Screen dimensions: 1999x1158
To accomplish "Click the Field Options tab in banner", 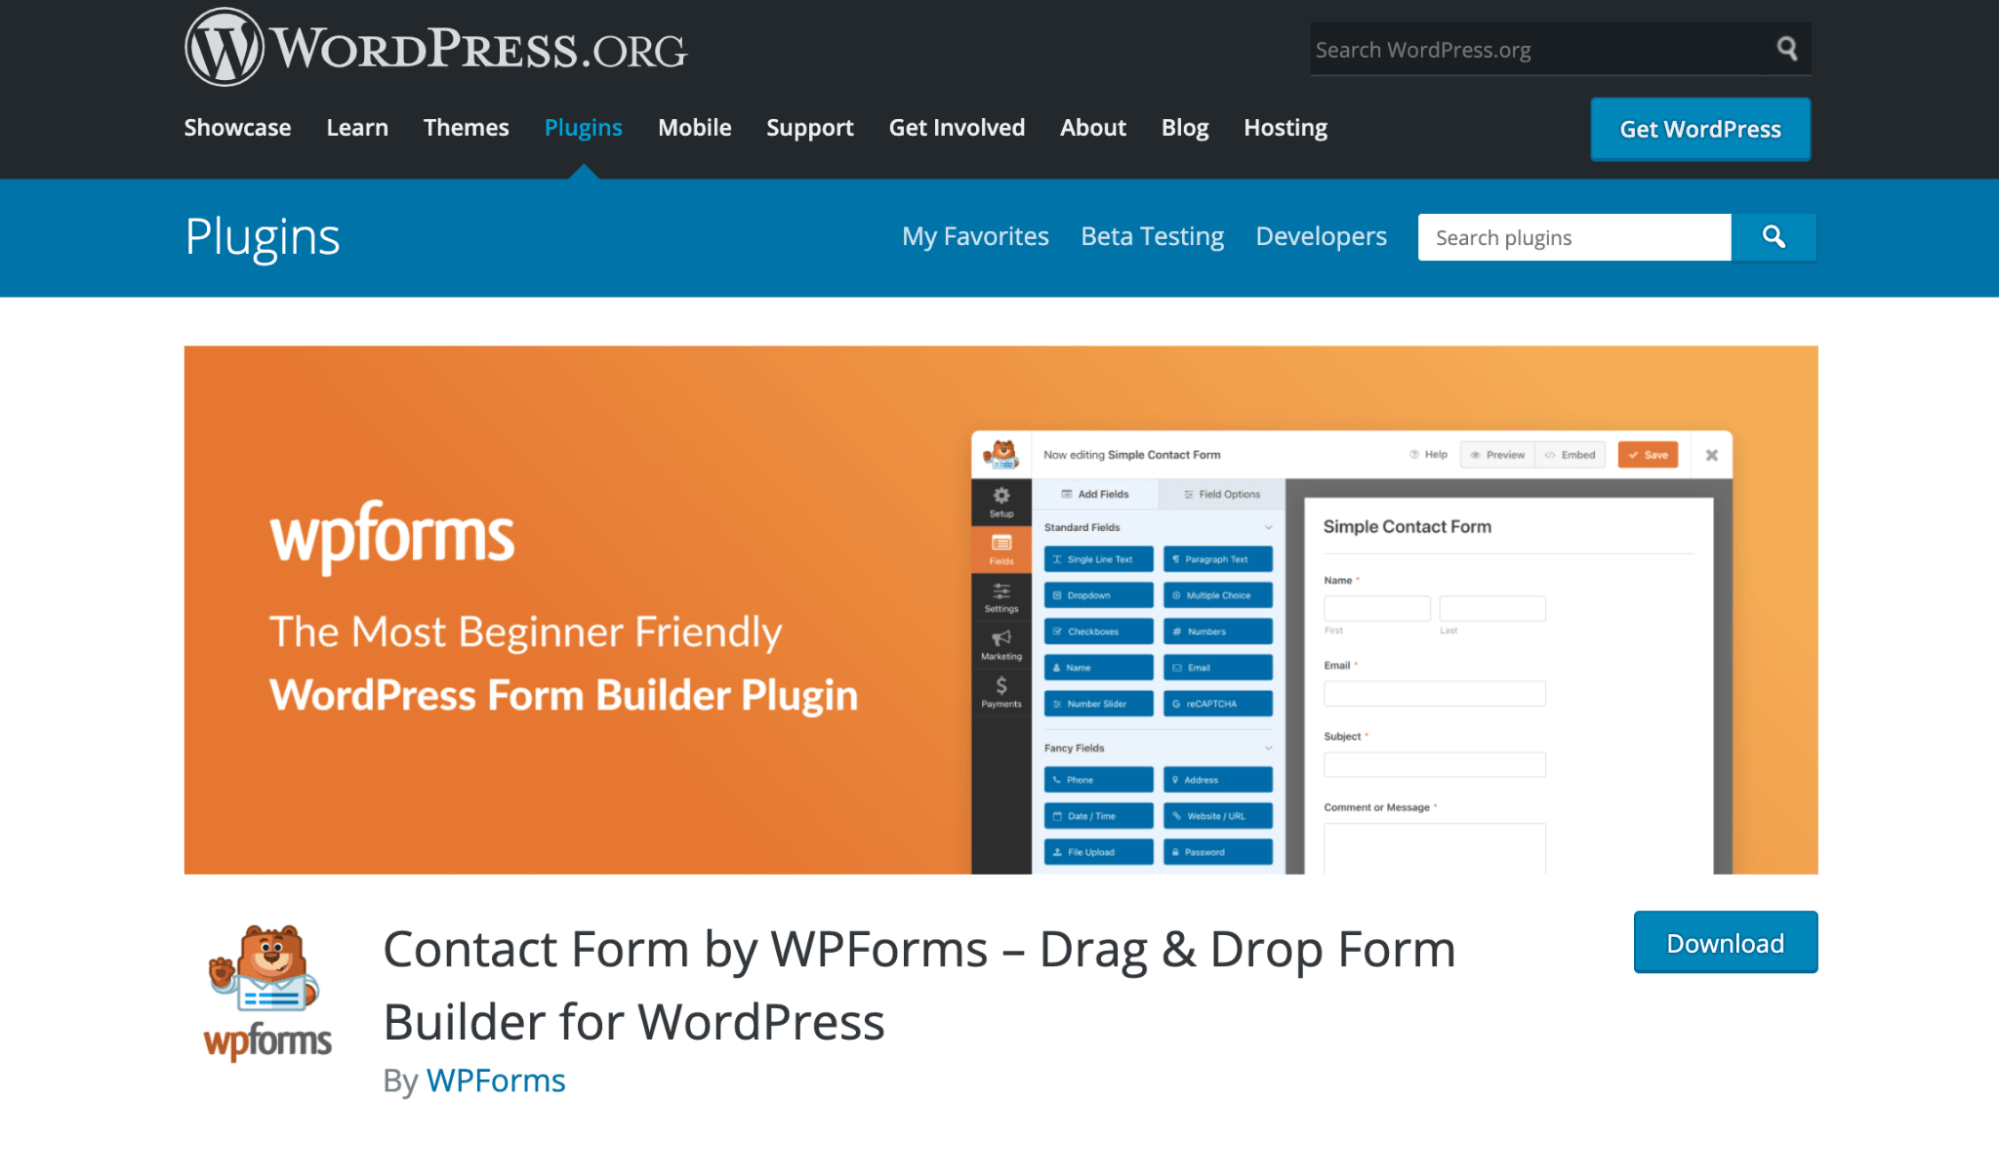I will [1221, 494].
